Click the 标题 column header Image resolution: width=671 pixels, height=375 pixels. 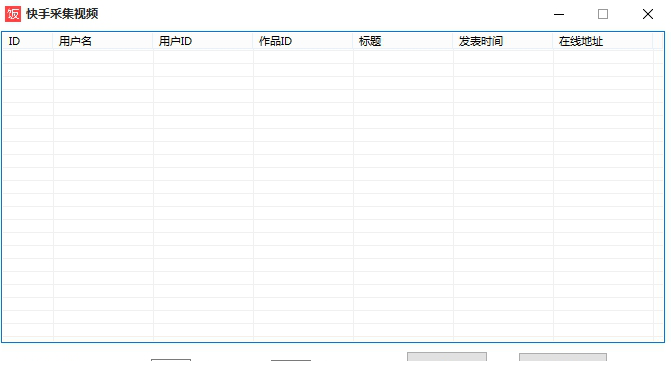[x=403, y=41]
